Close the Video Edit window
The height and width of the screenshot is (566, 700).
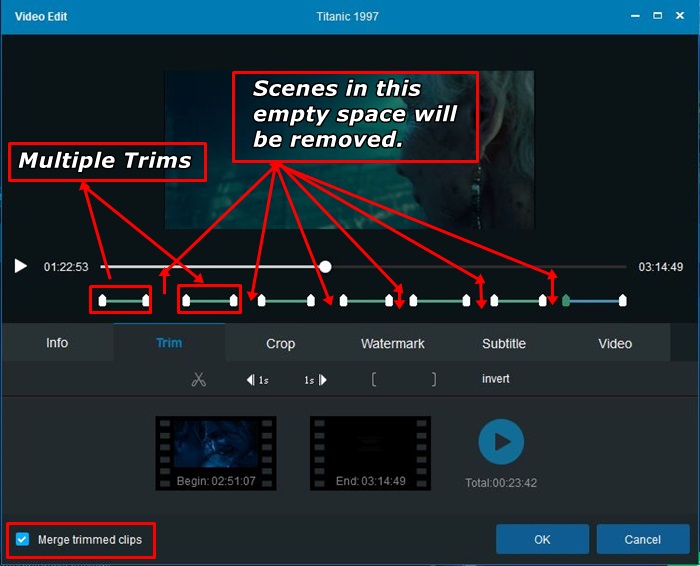point(680,16)
